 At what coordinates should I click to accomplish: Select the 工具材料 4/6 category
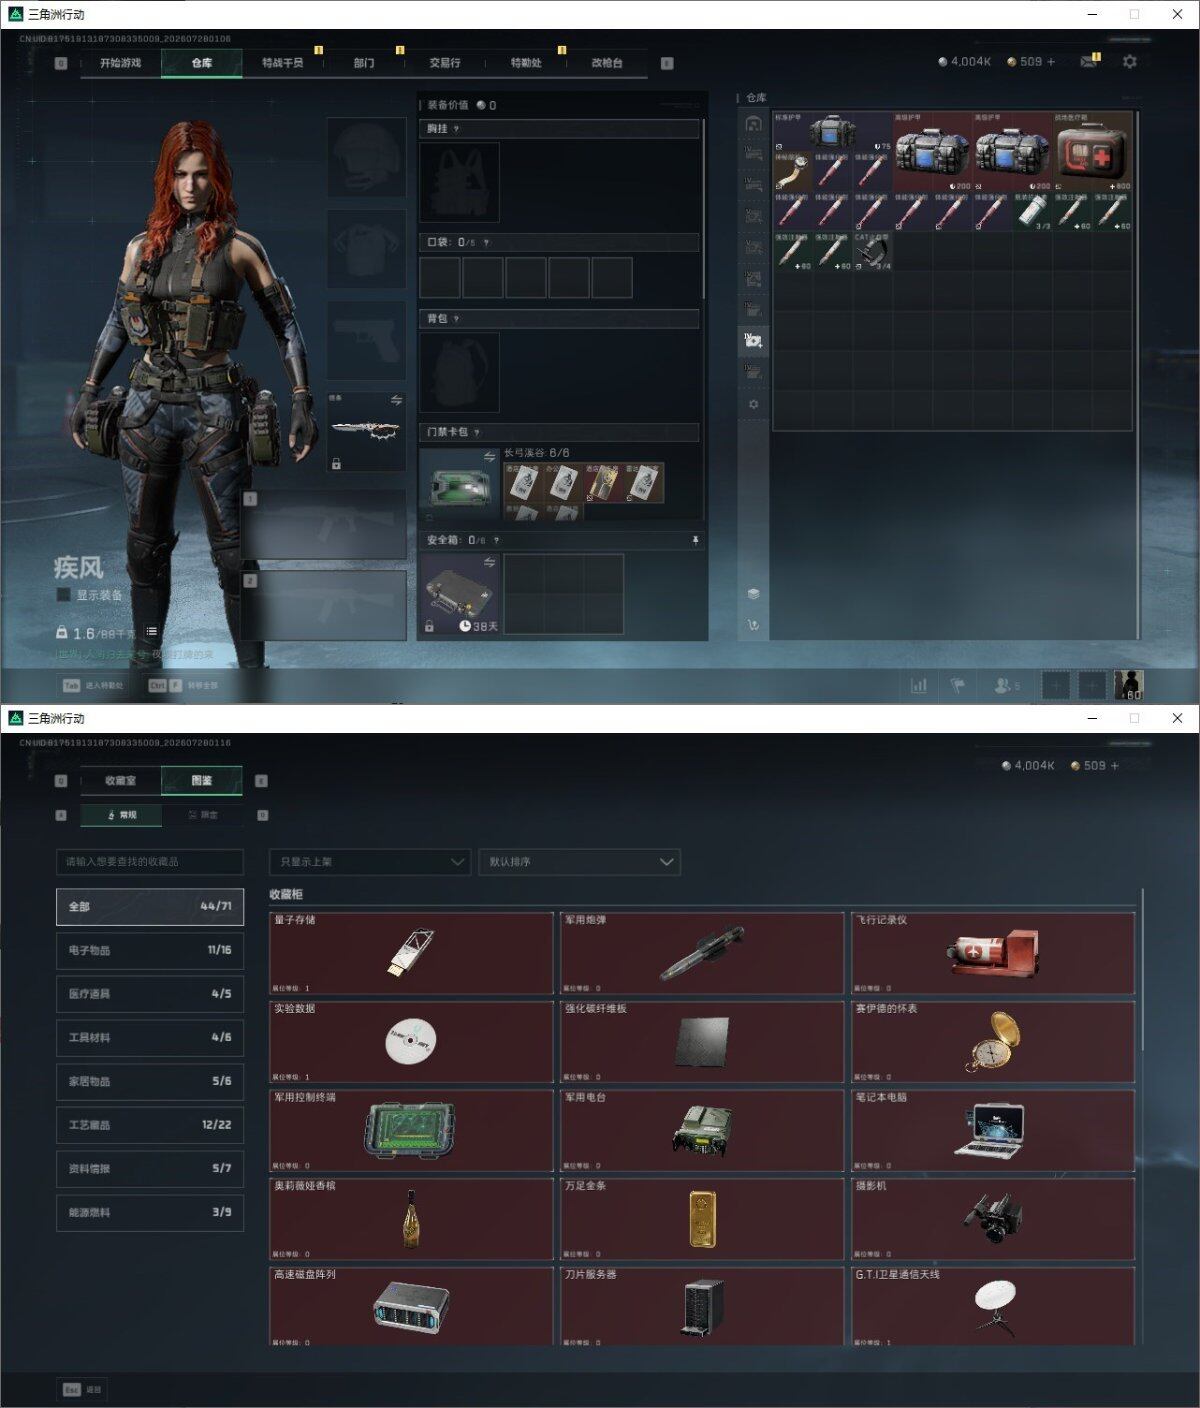150,1038
